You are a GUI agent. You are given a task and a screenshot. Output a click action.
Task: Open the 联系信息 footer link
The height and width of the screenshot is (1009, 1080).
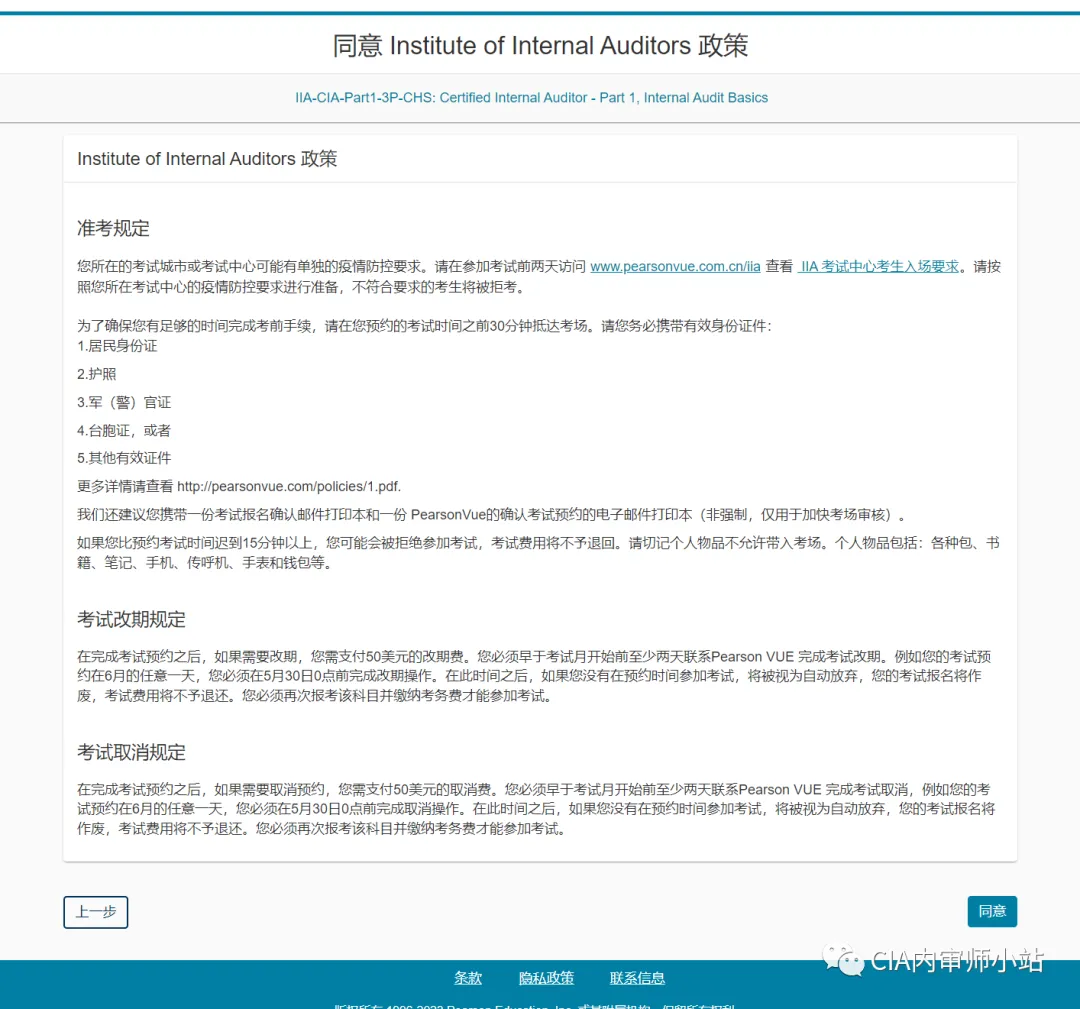coord(637,977)
